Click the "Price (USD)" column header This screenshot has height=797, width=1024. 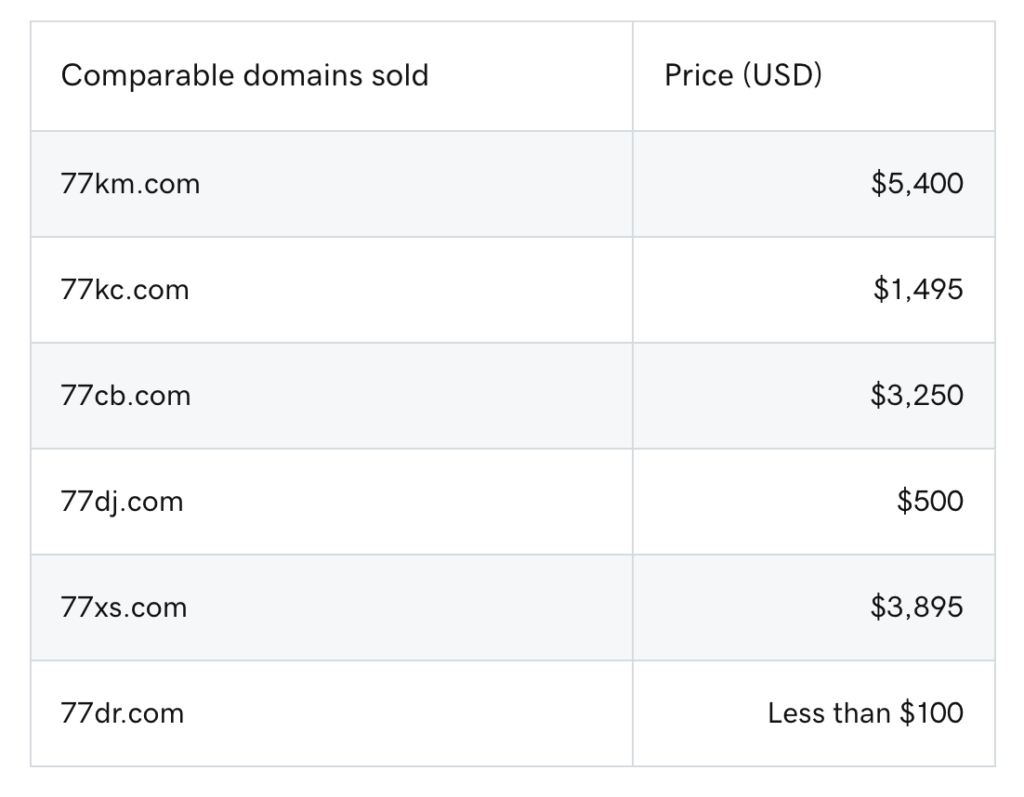tap(742, 76)
